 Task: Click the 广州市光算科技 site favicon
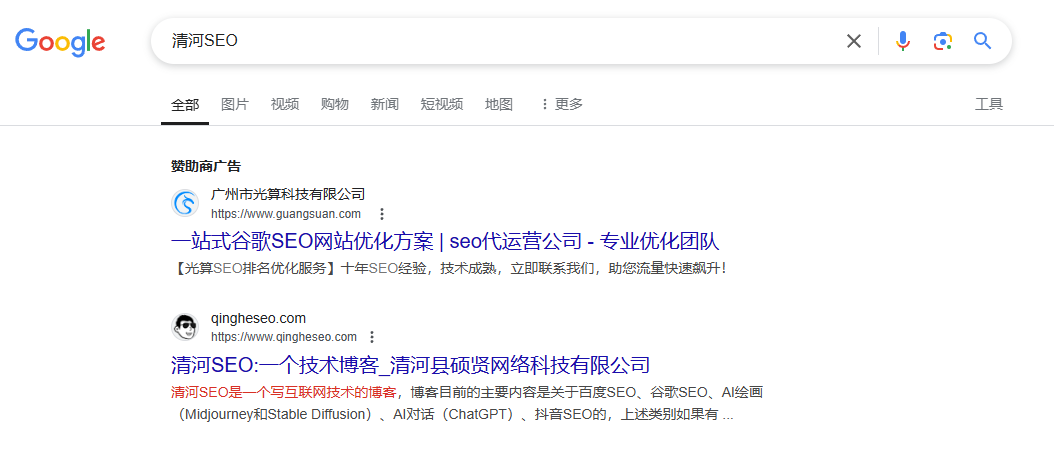[185, 203]
